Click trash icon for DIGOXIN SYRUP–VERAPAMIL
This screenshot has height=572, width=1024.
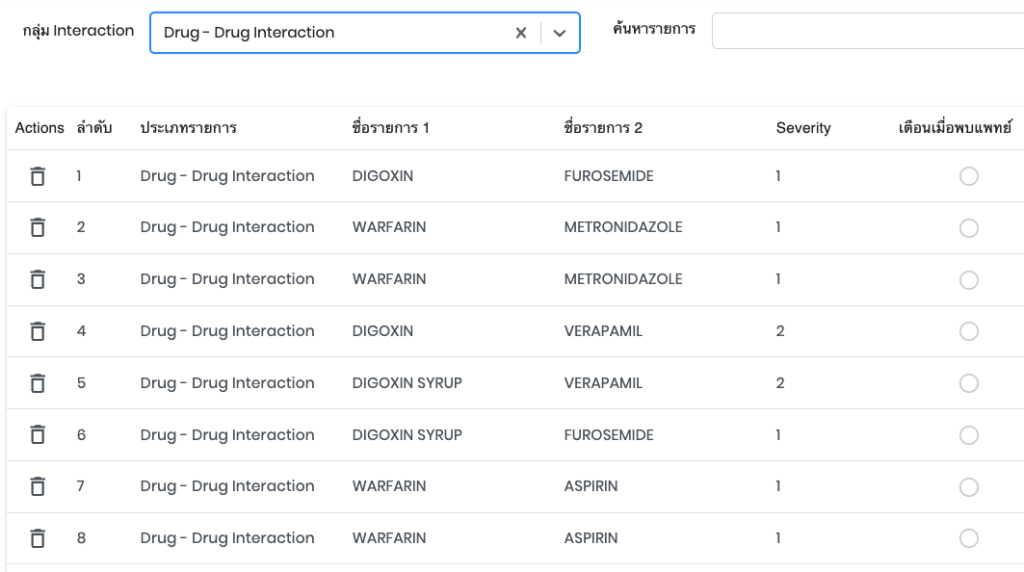click(x=38, y=383)
